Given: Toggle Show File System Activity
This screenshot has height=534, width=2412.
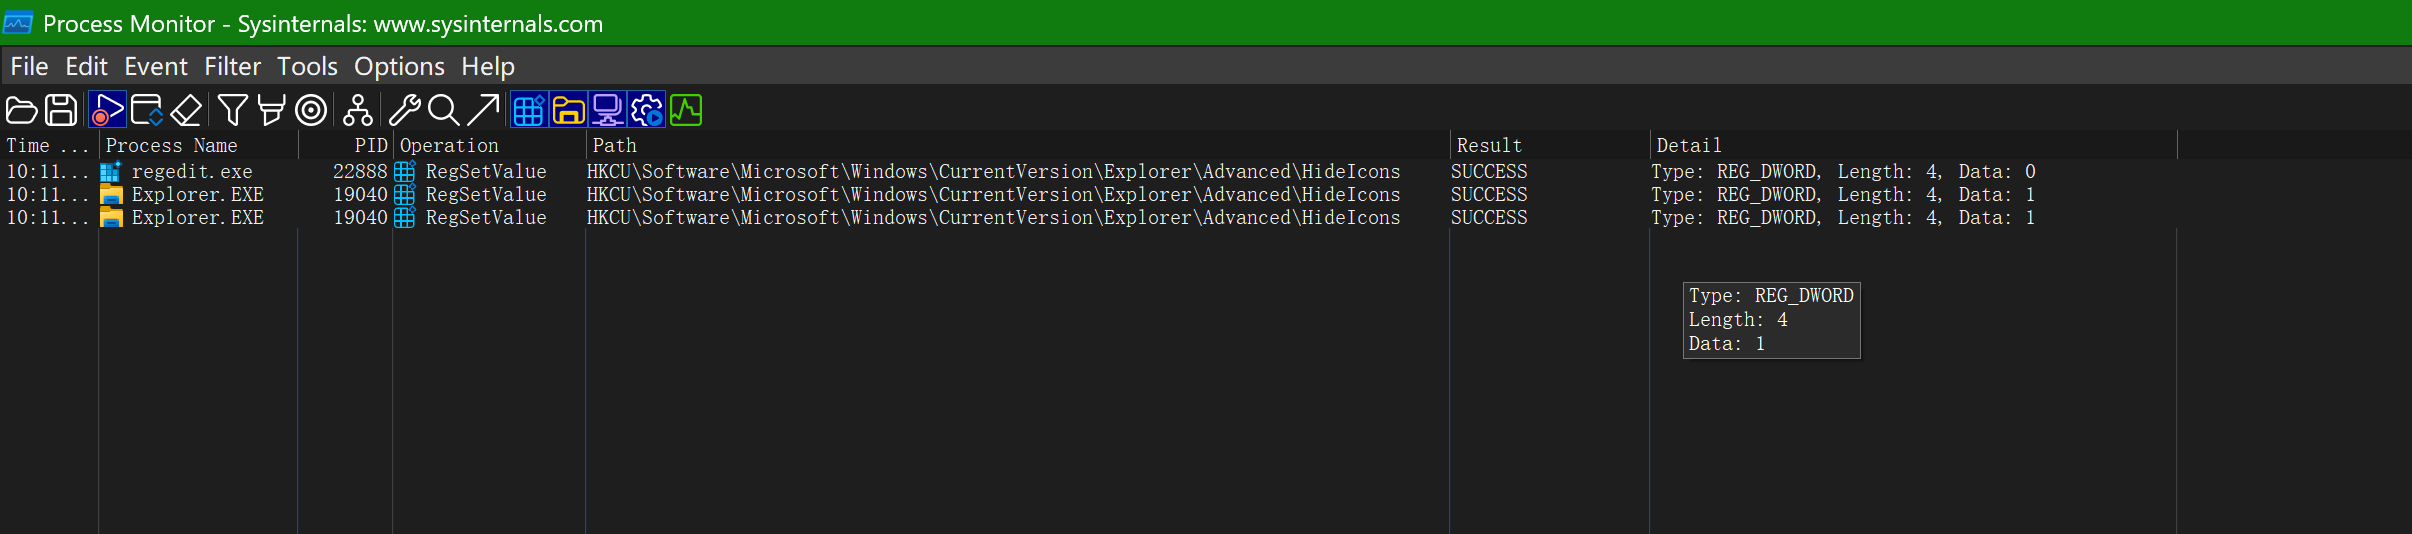Looking at the screenshot, I should pyautogui.click(x=568, y=110).
